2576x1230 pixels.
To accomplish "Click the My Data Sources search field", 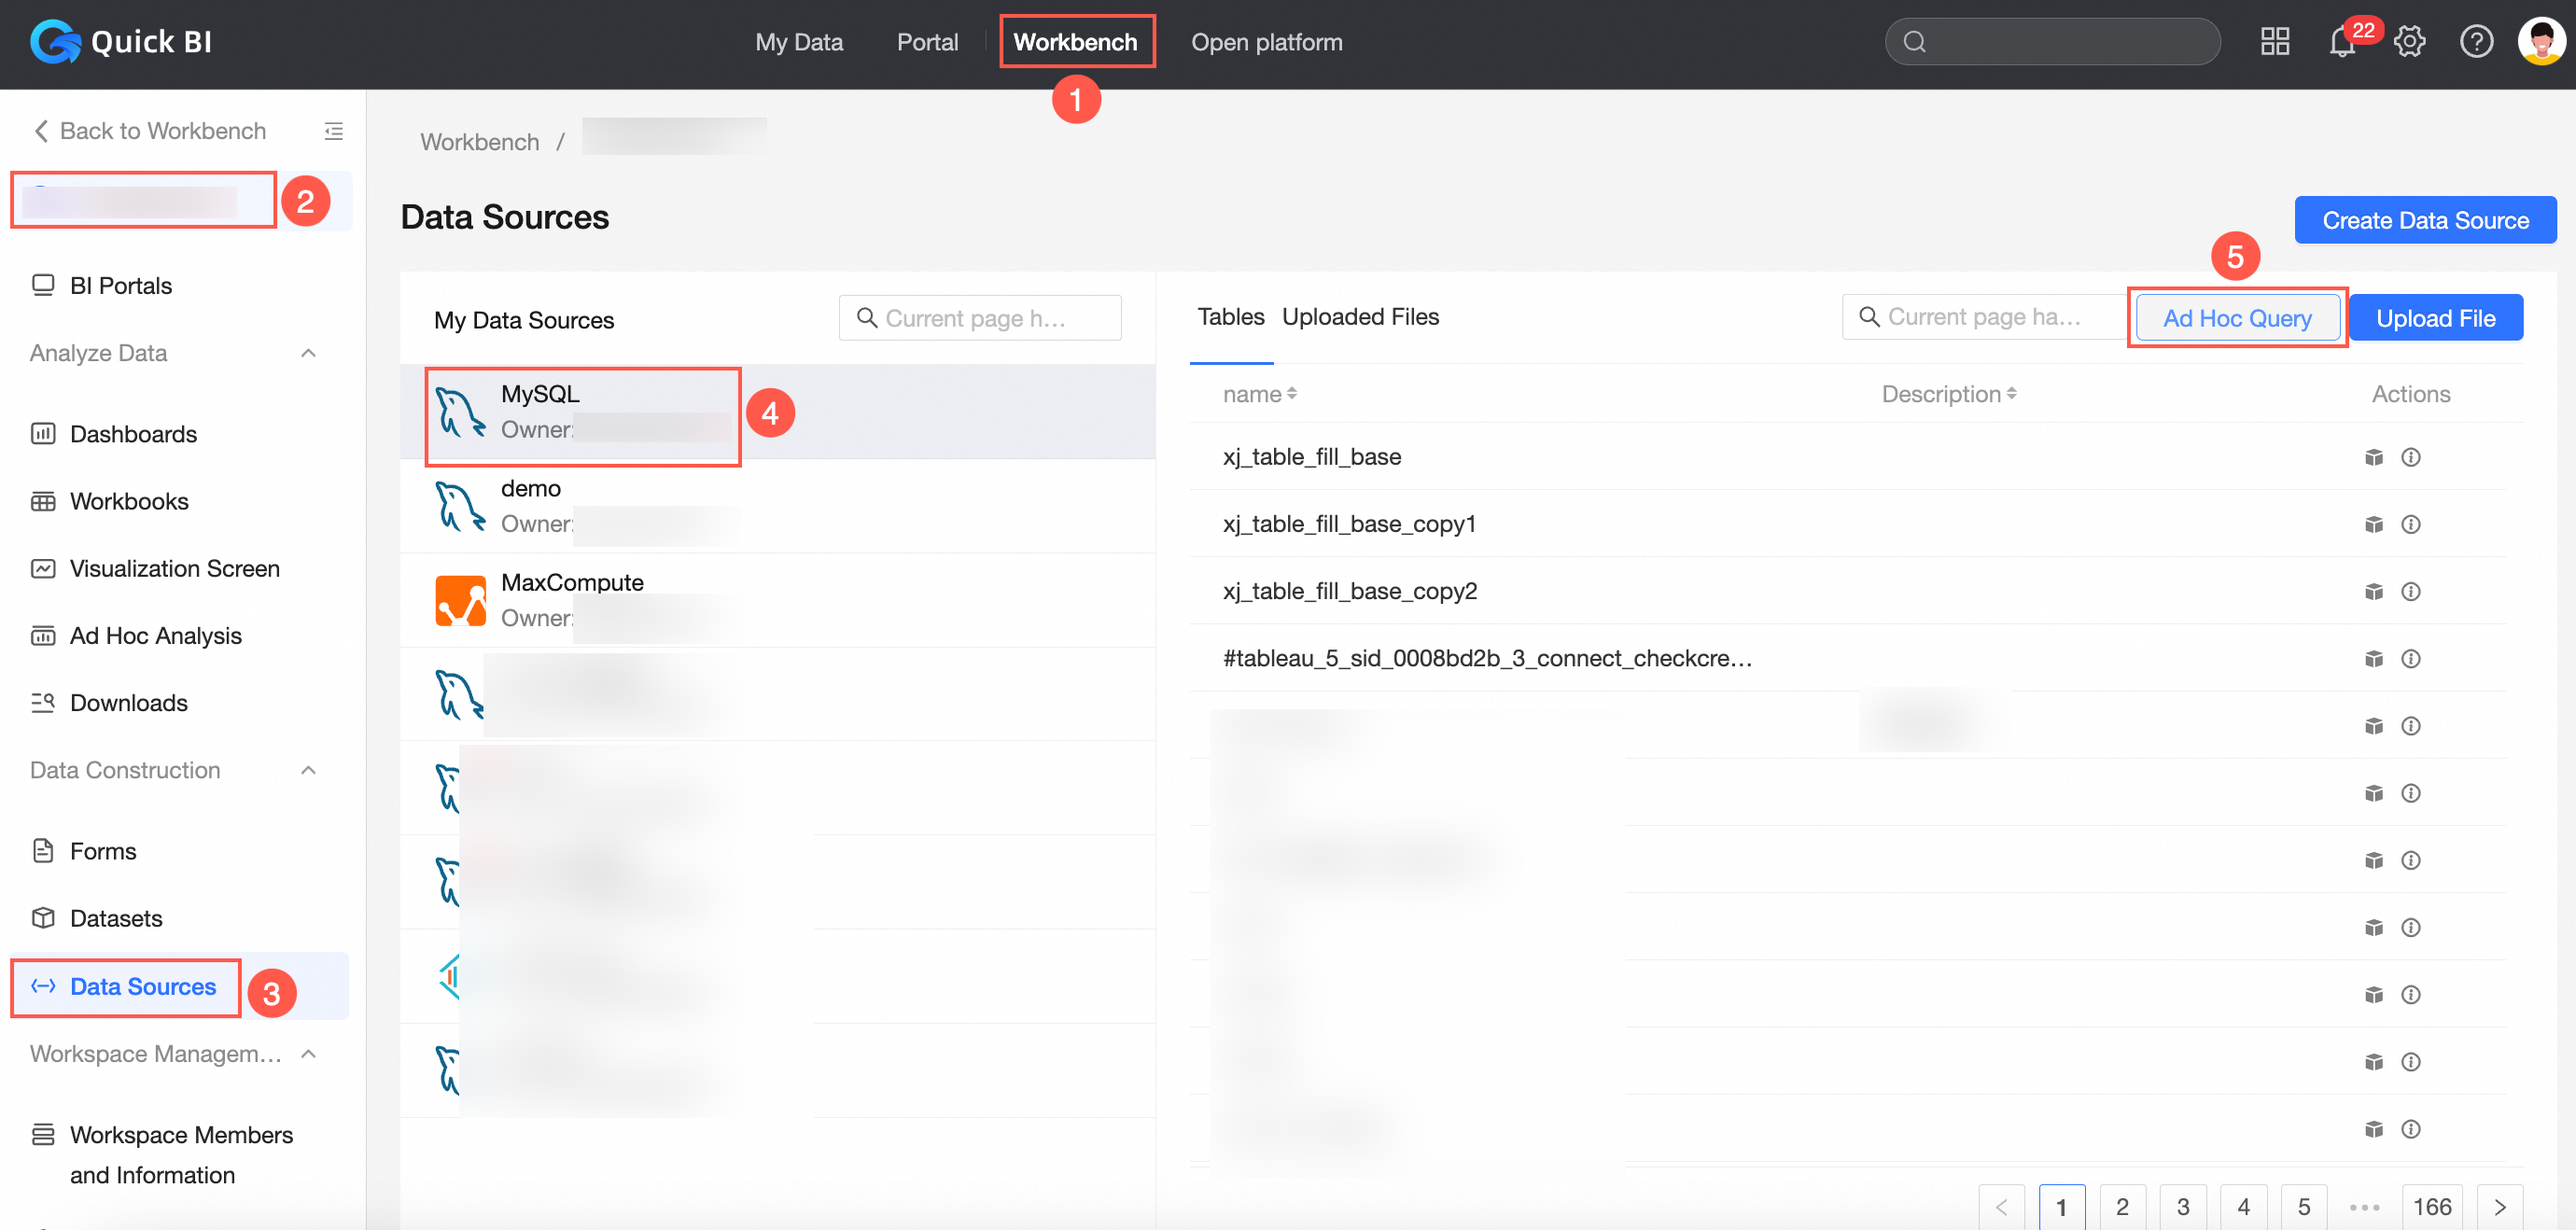I will coord(980,318).
